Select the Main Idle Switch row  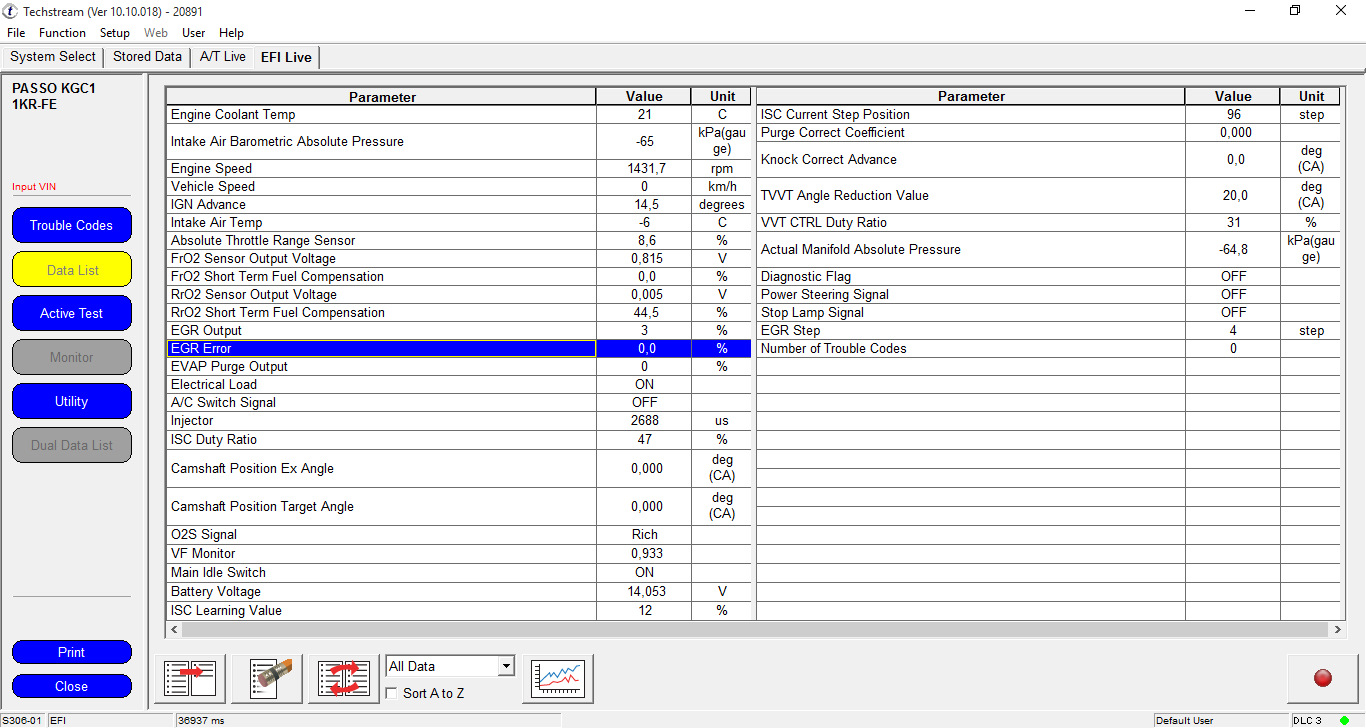(x=458, y=573)
